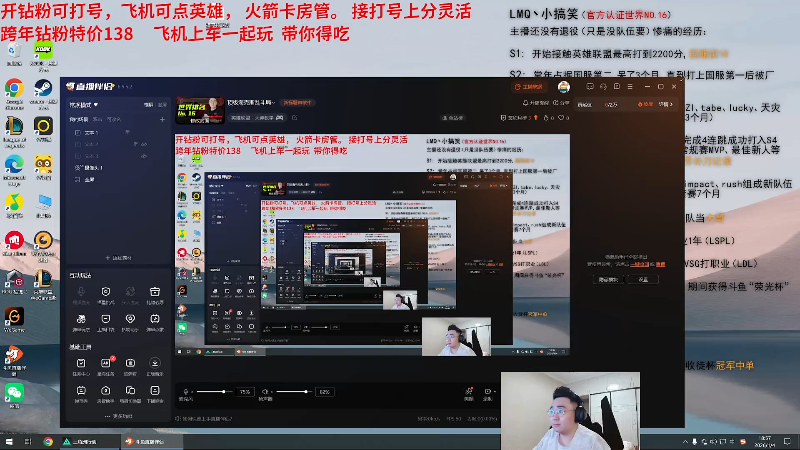Select the third scene tab
Viewport: 800px width, 450px height.
coord(114,119)
